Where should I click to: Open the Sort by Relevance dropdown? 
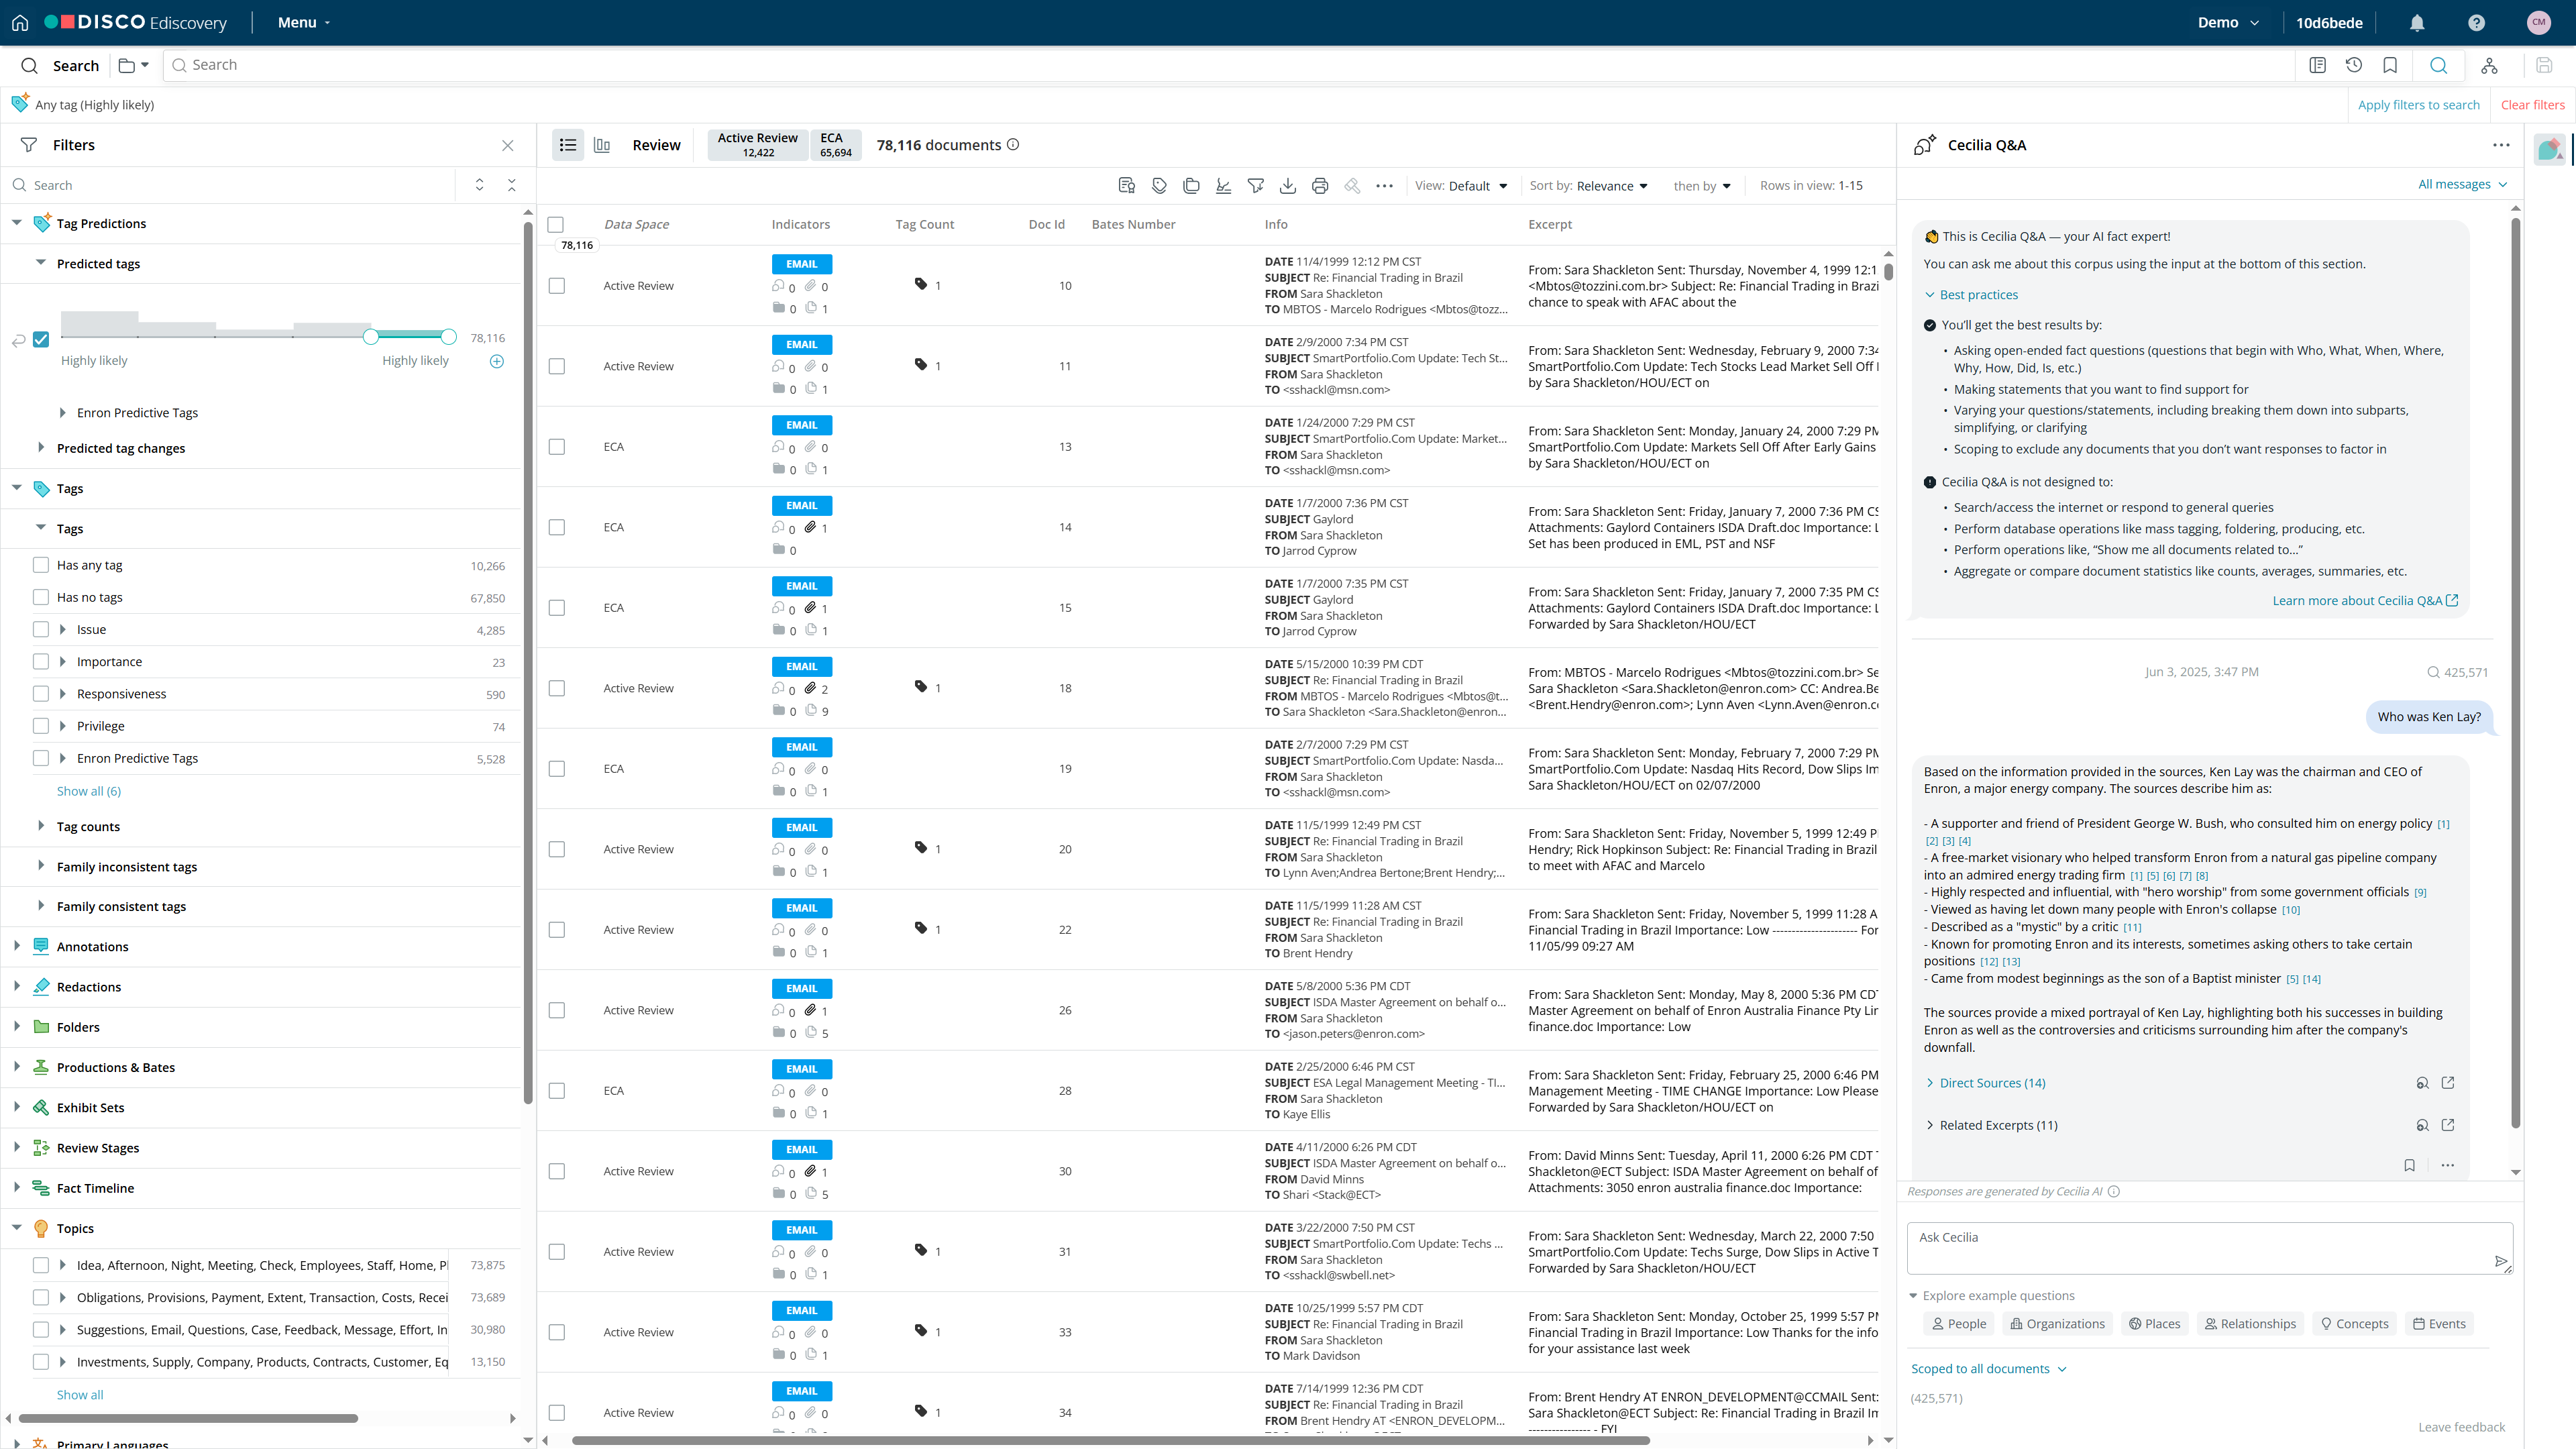coord(1589,186)
